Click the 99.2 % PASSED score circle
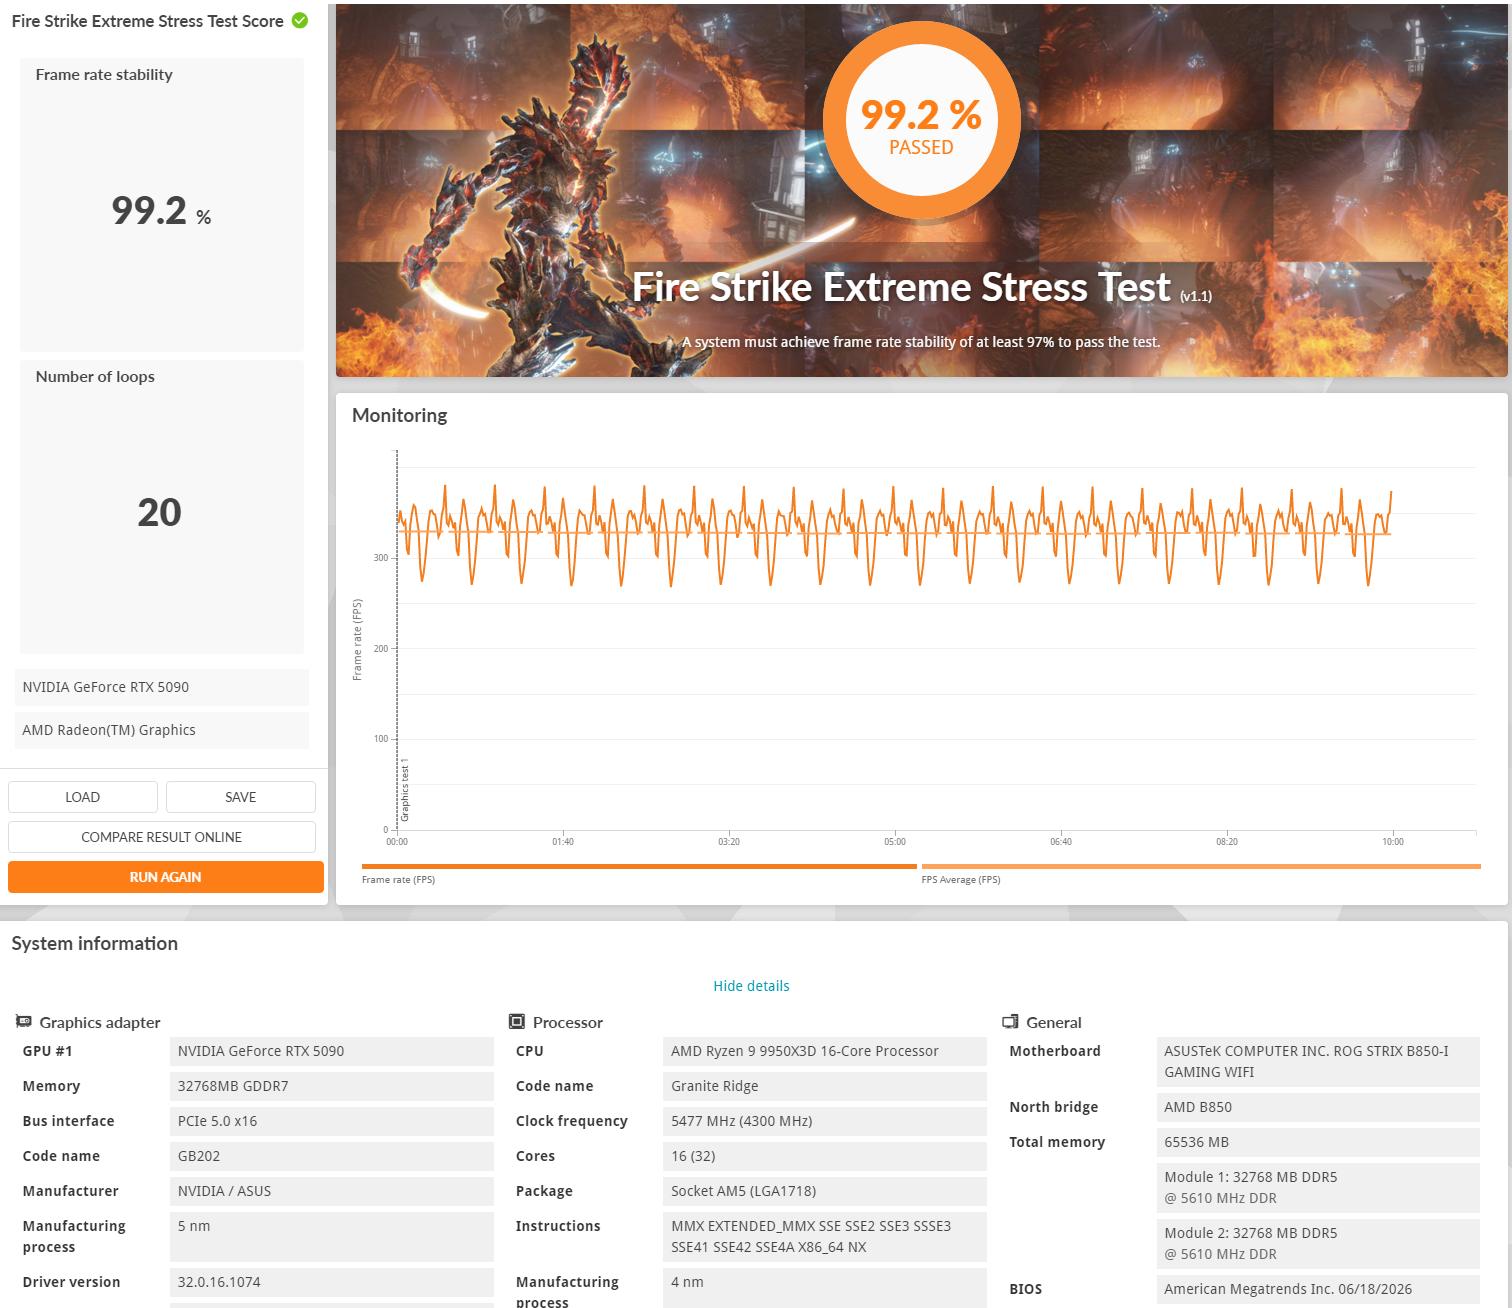1512x1308 pixels. coord(921,121)
